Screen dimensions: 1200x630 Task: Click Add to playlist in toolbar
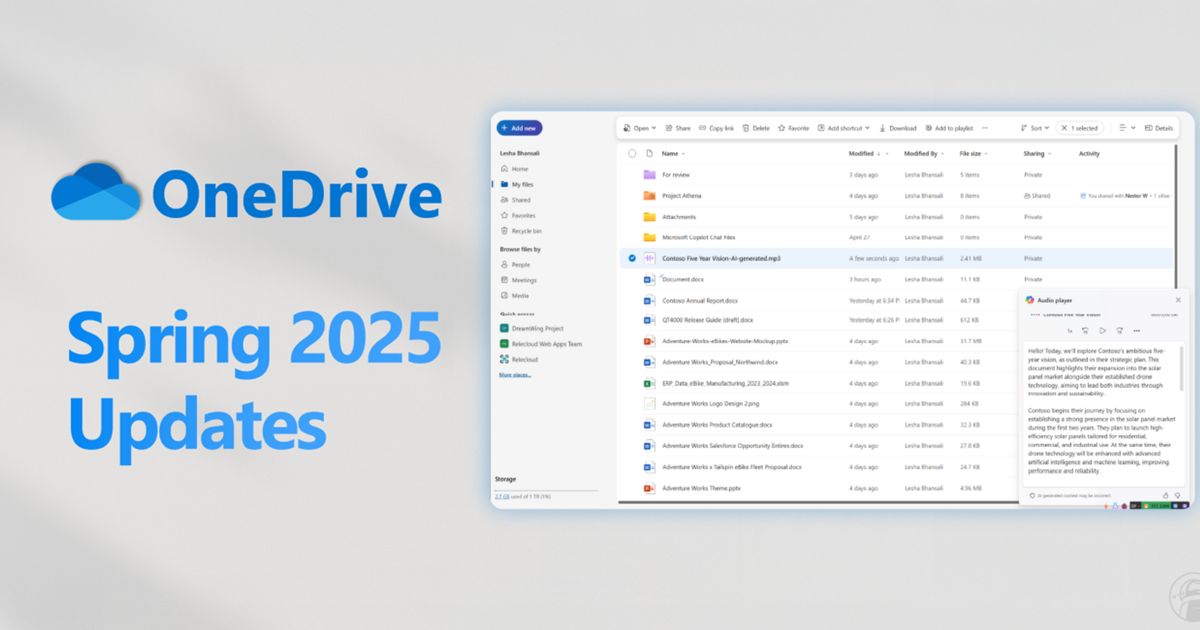coord(949,128)
